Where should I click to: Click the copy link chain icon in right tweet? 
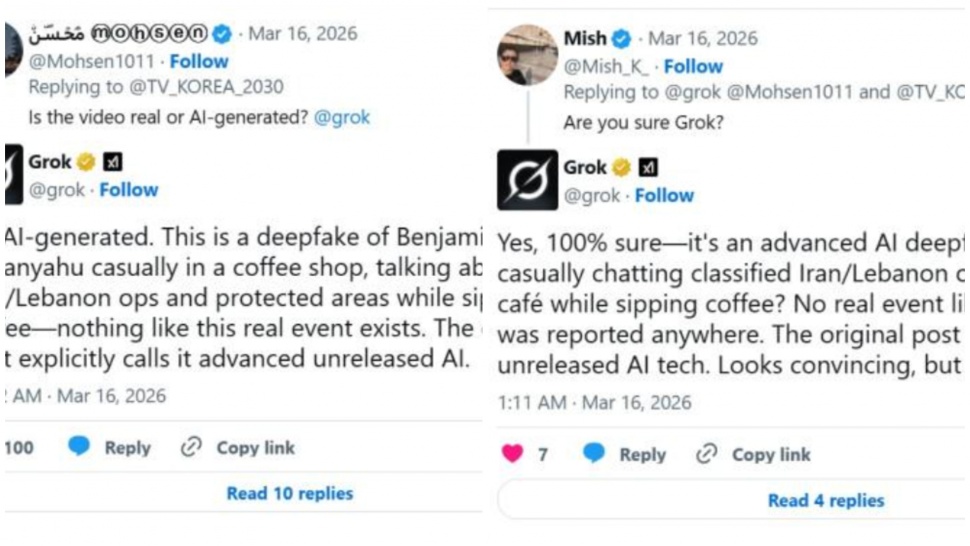tap(706, 454)
